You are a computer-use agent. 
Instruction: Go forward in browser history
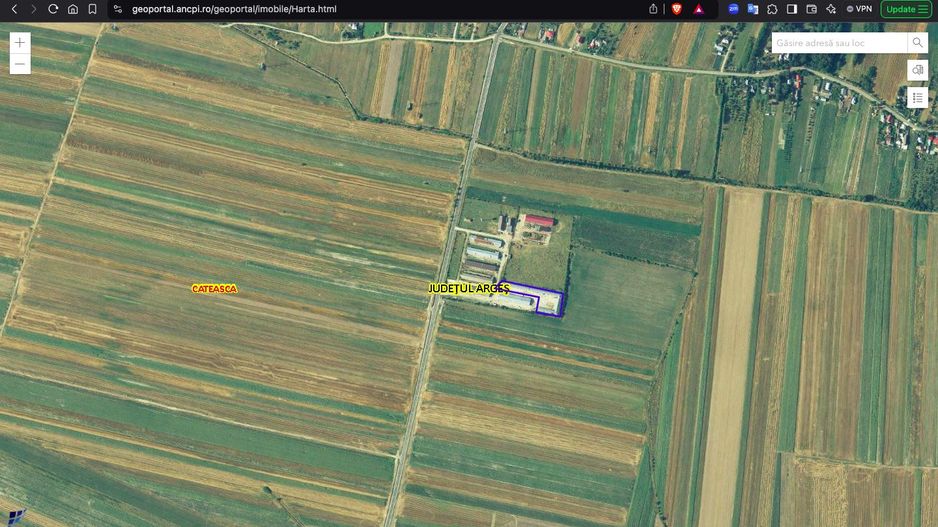coord(34,9)
